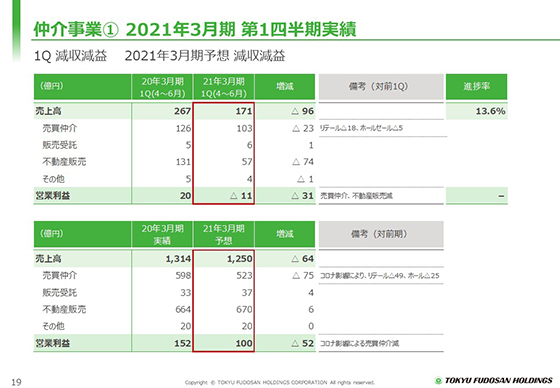The image size is (560, 388).
Task: Click the 267 sales value
Action: [182, 111]
